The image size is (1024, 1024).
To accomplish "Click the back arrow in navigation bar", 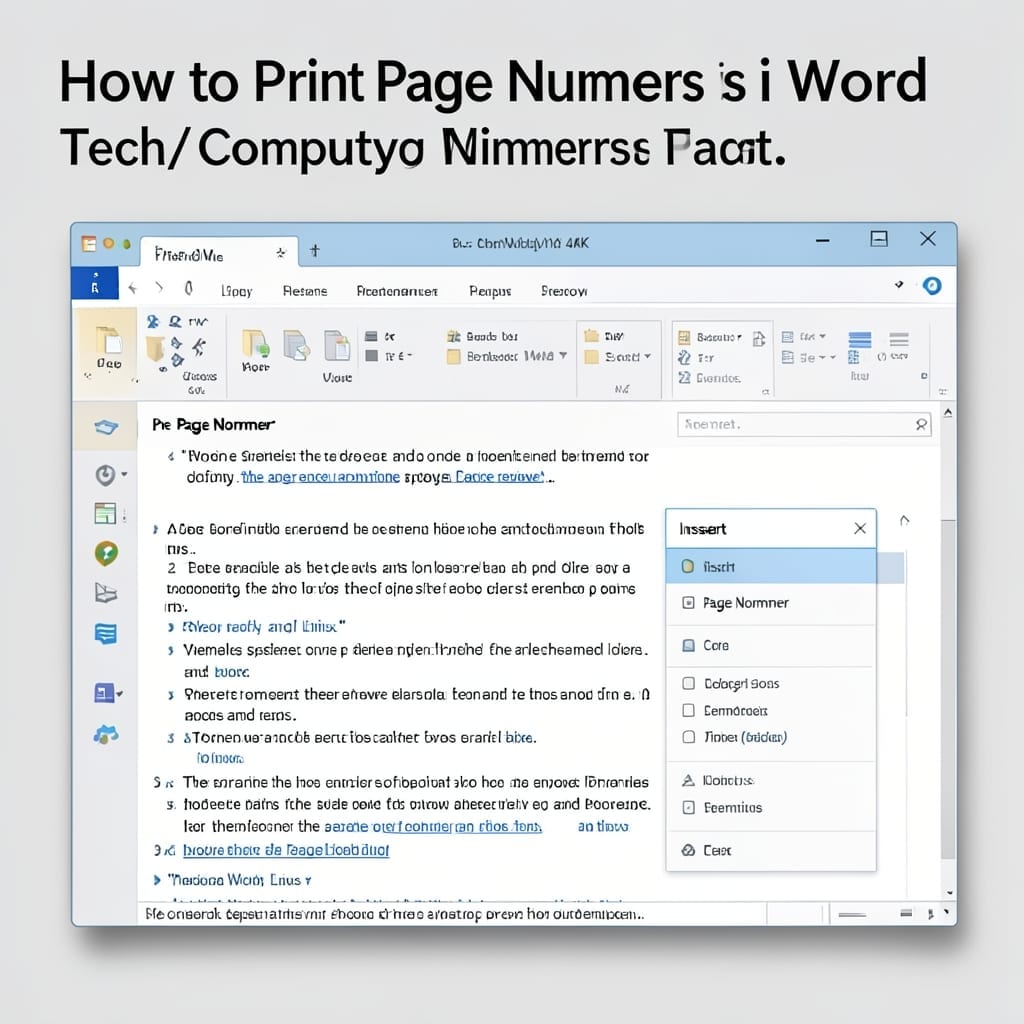I will (x=133, y=288).
